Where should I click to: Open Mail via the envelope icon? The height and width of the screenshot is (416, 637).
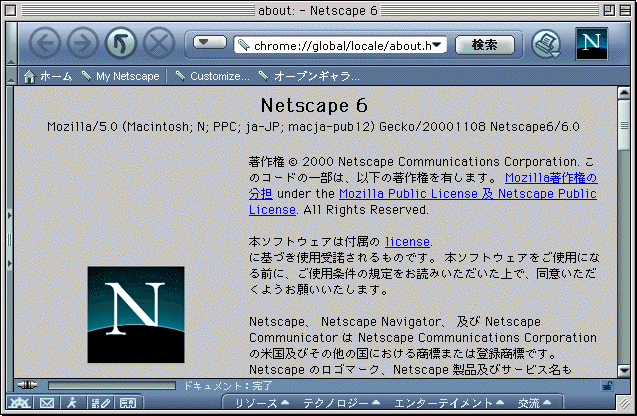tap(47, 403)
